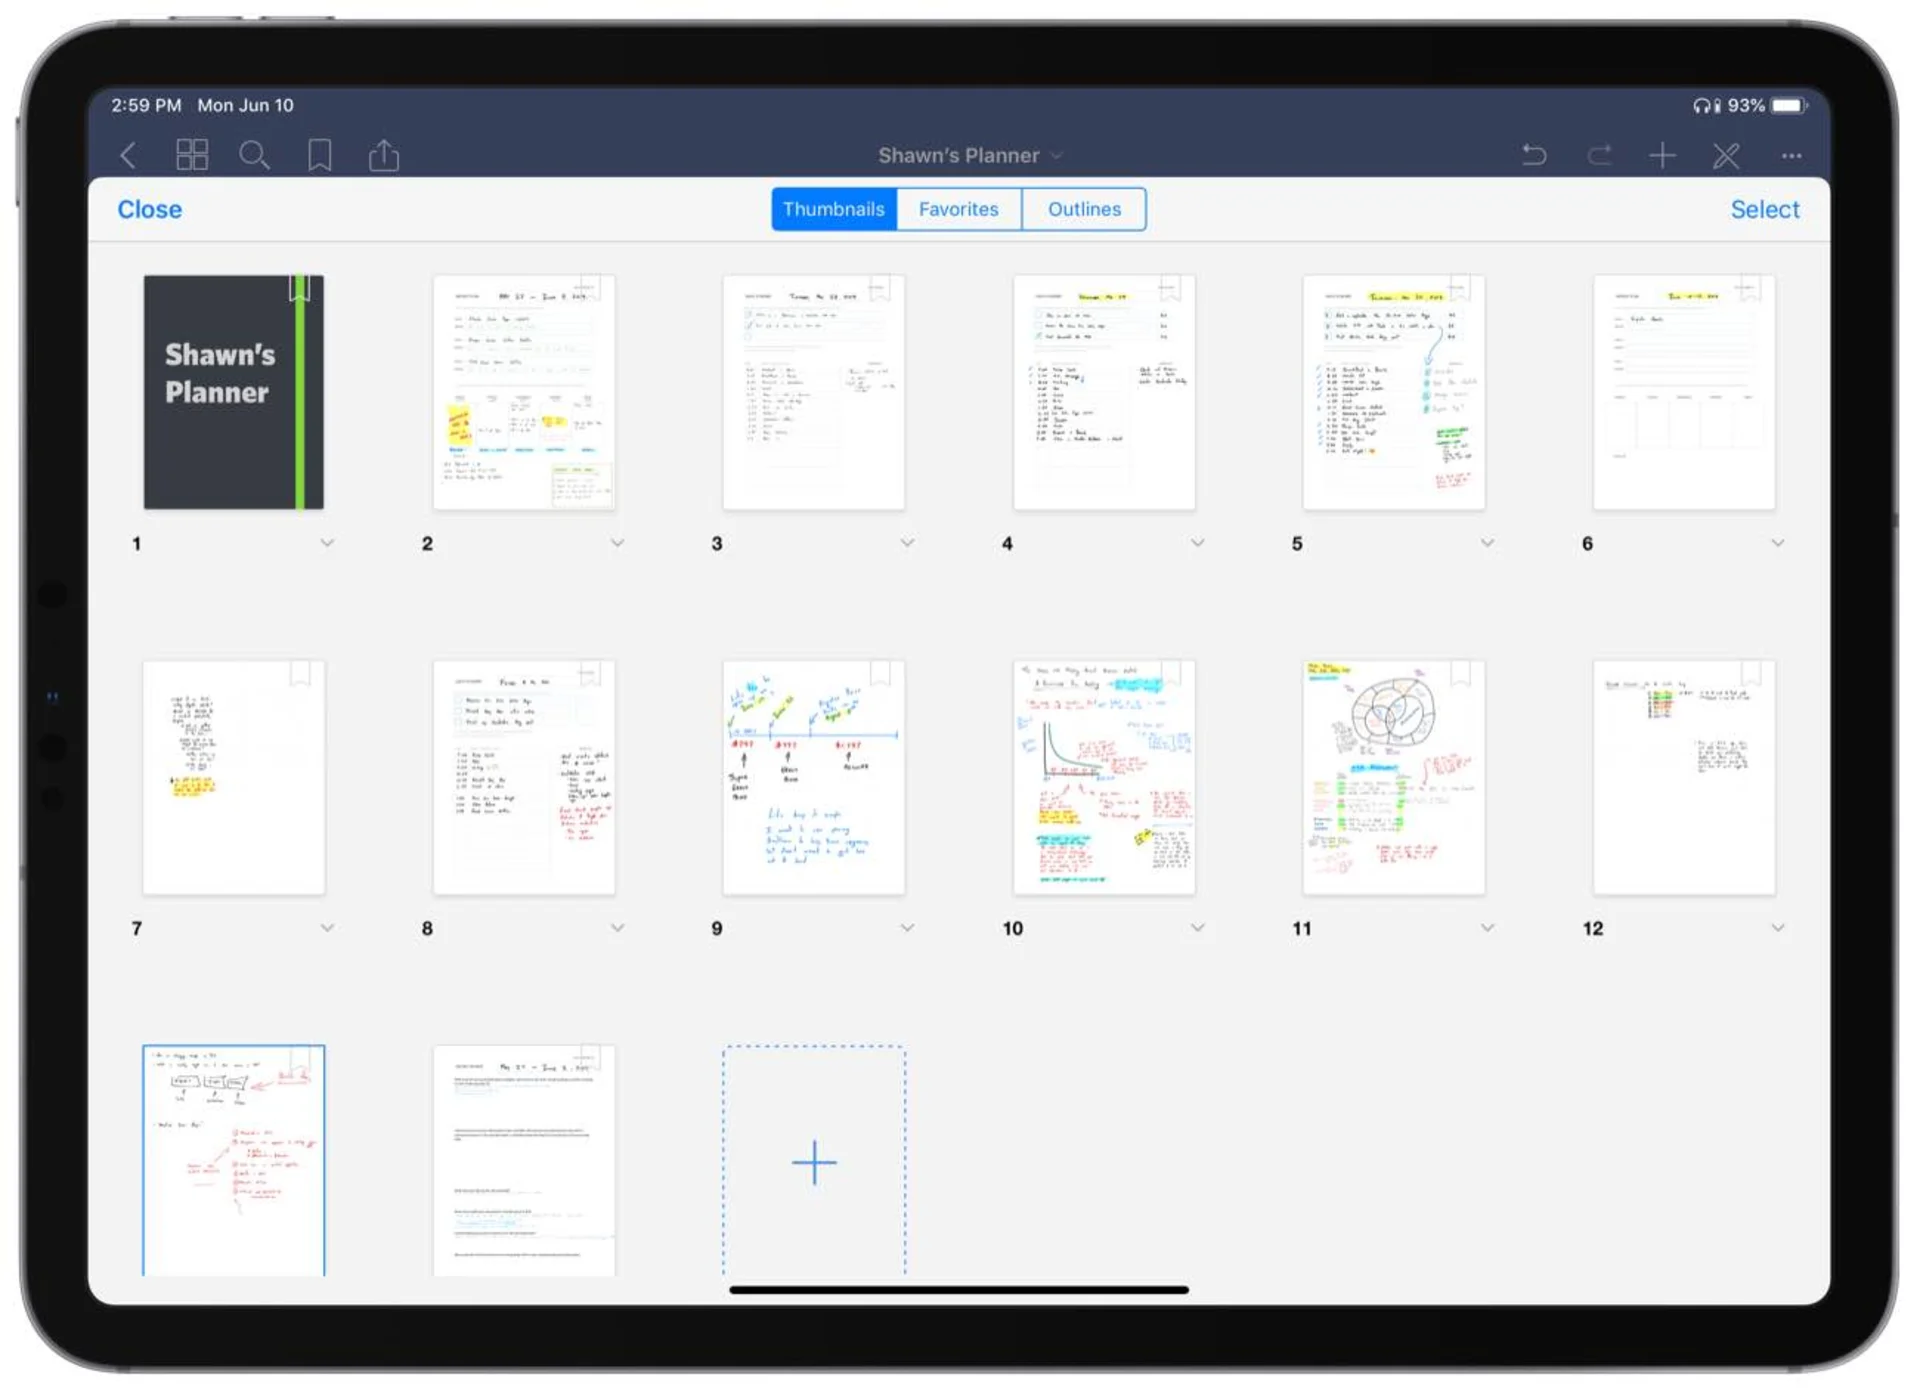This screenshot has width=1920, height=1393.
Task: Toggle the editing pencil tool in the toolbar
Action: [1727, 155]
